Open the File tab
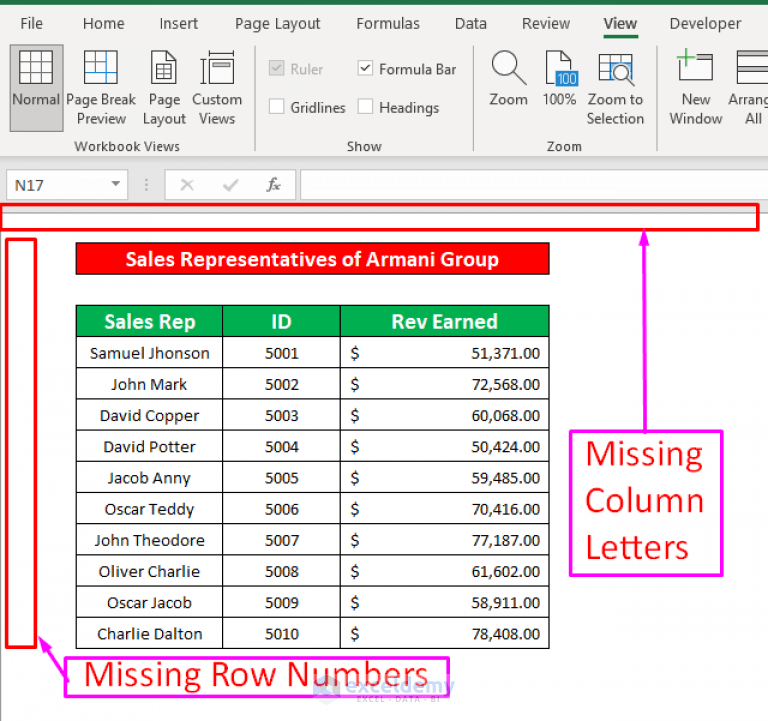This screenshot has height=721, width=768. click(x=31, y=24)
